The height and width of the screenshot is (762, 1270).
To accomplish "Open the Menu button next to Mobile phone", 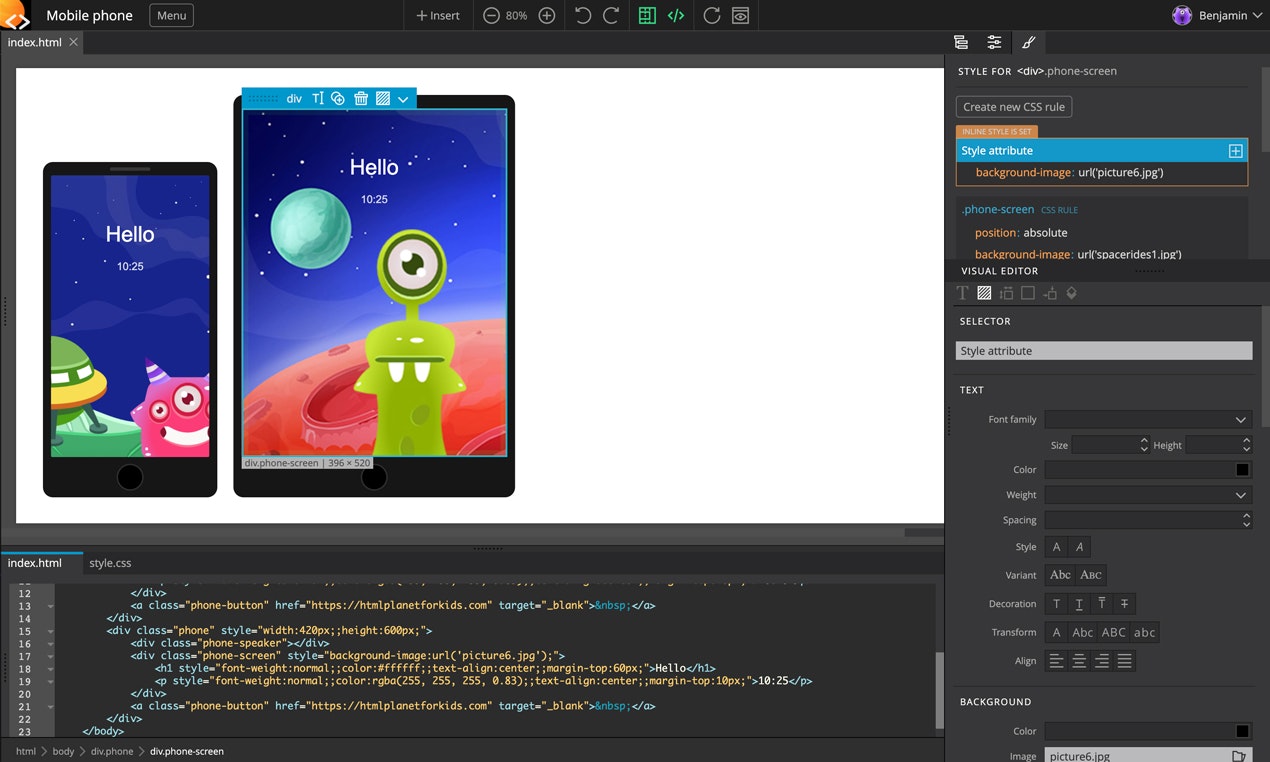I will click(170, 15).
